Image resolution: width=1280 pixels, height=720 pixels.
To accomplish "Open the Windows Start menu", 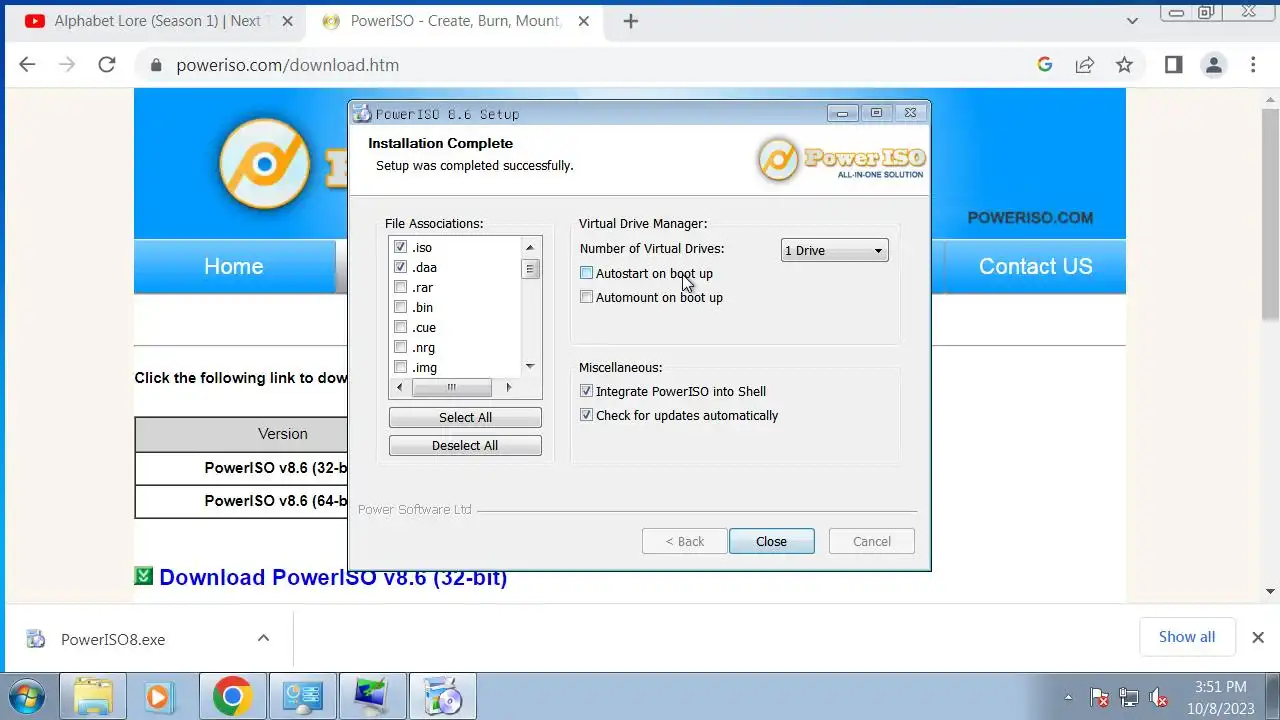I will click(26, 697).
